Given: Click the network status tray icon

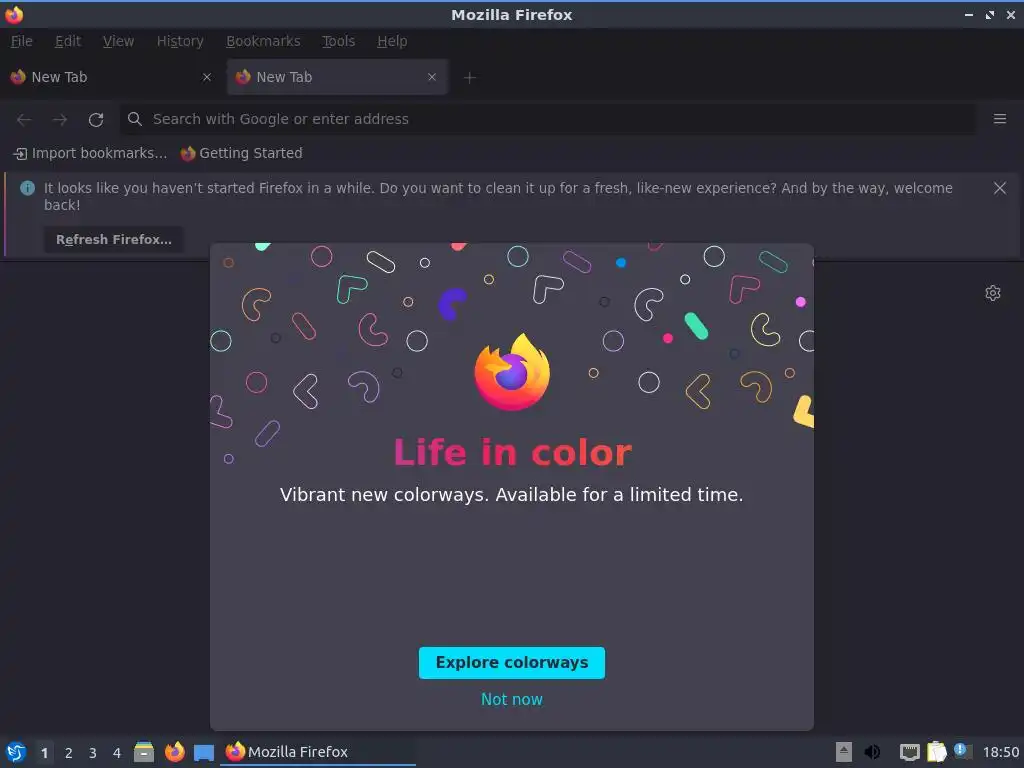Looking at the screenshot, I should 909,752.
